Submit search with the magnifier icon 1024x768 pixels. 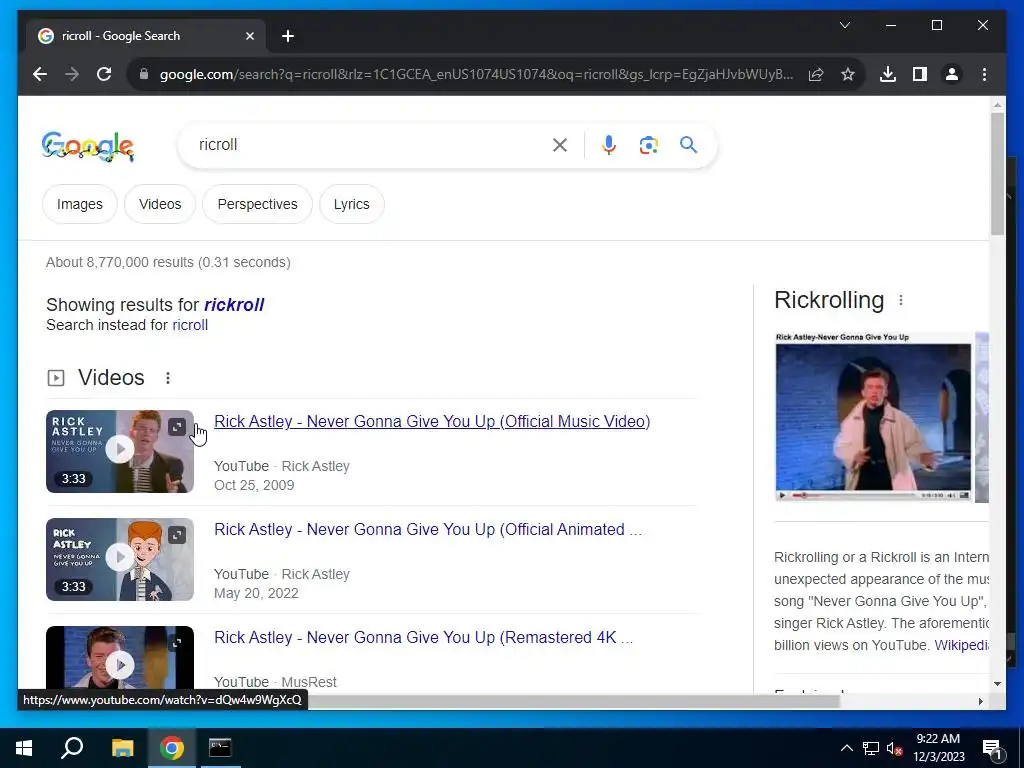[688, 145]
